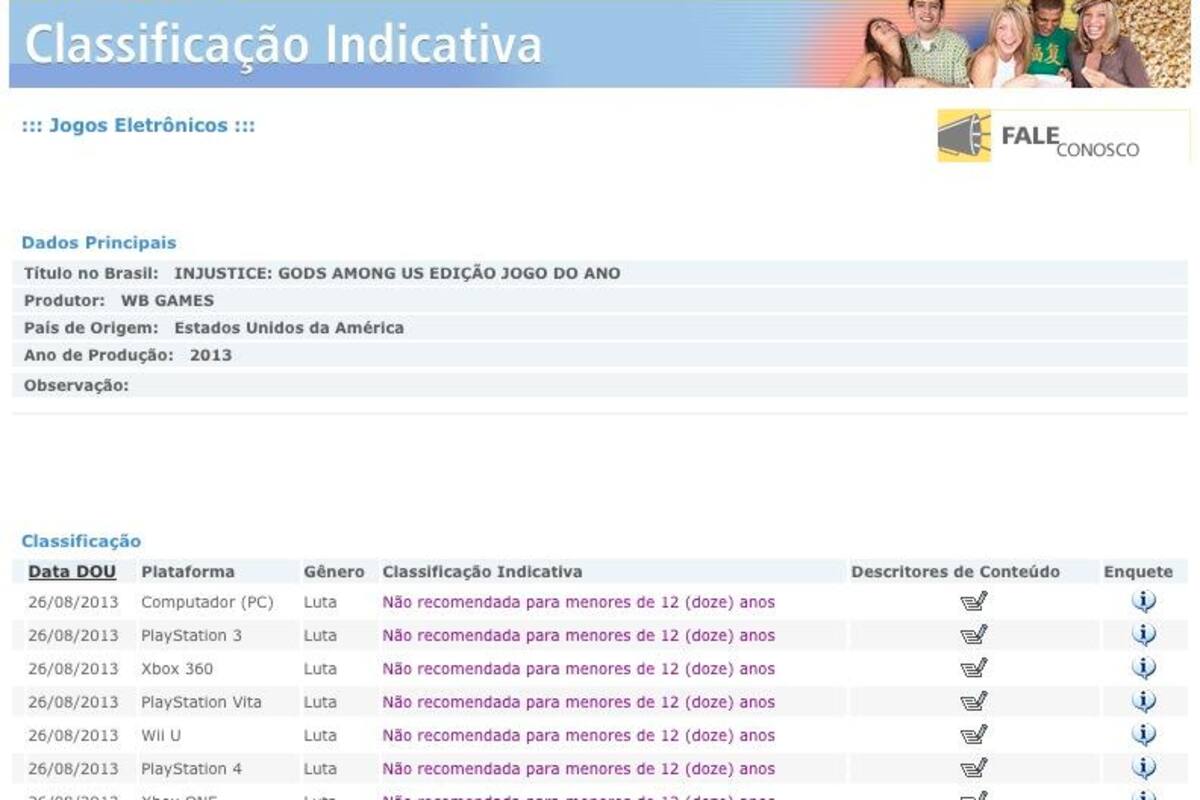1200x800 pixels.
Task: Click the Jogos Eletrônicos section heading
Action: click(x=138, y=126)
